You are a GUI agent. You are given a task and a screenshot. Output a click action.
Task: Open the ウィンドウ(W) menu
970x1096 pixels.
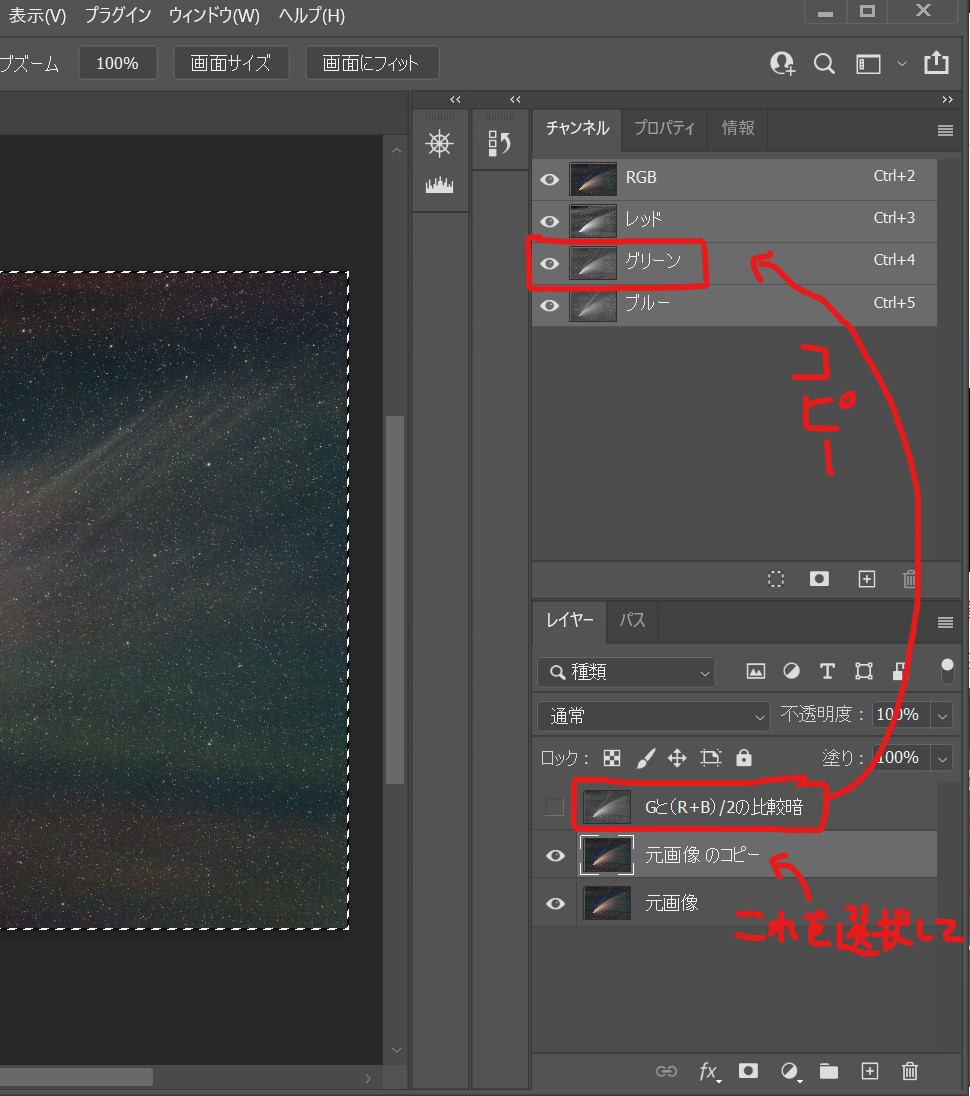point(214,15)
